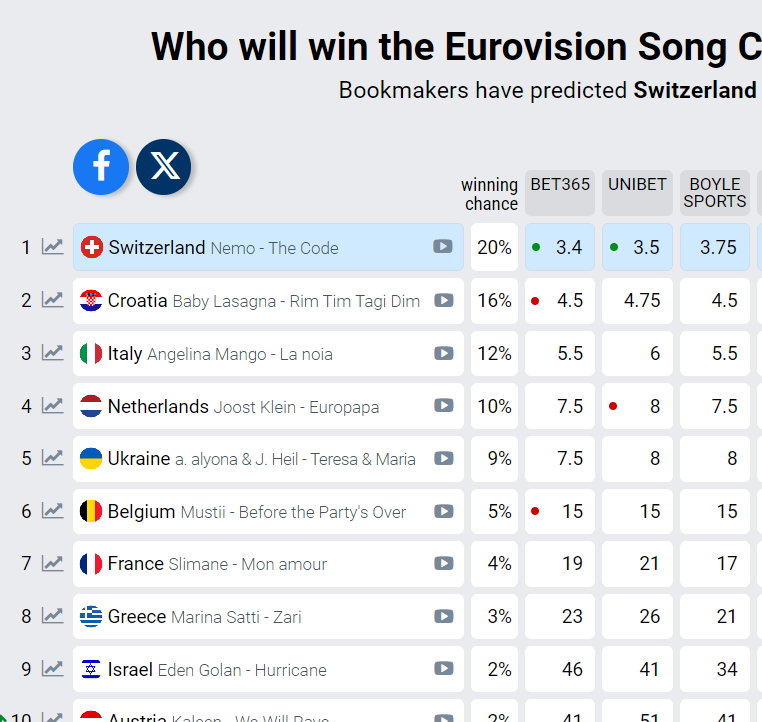762x722 pixels.
Task: Watch the Ukraine Teresa & Maria video
Action: pos(443,459)
